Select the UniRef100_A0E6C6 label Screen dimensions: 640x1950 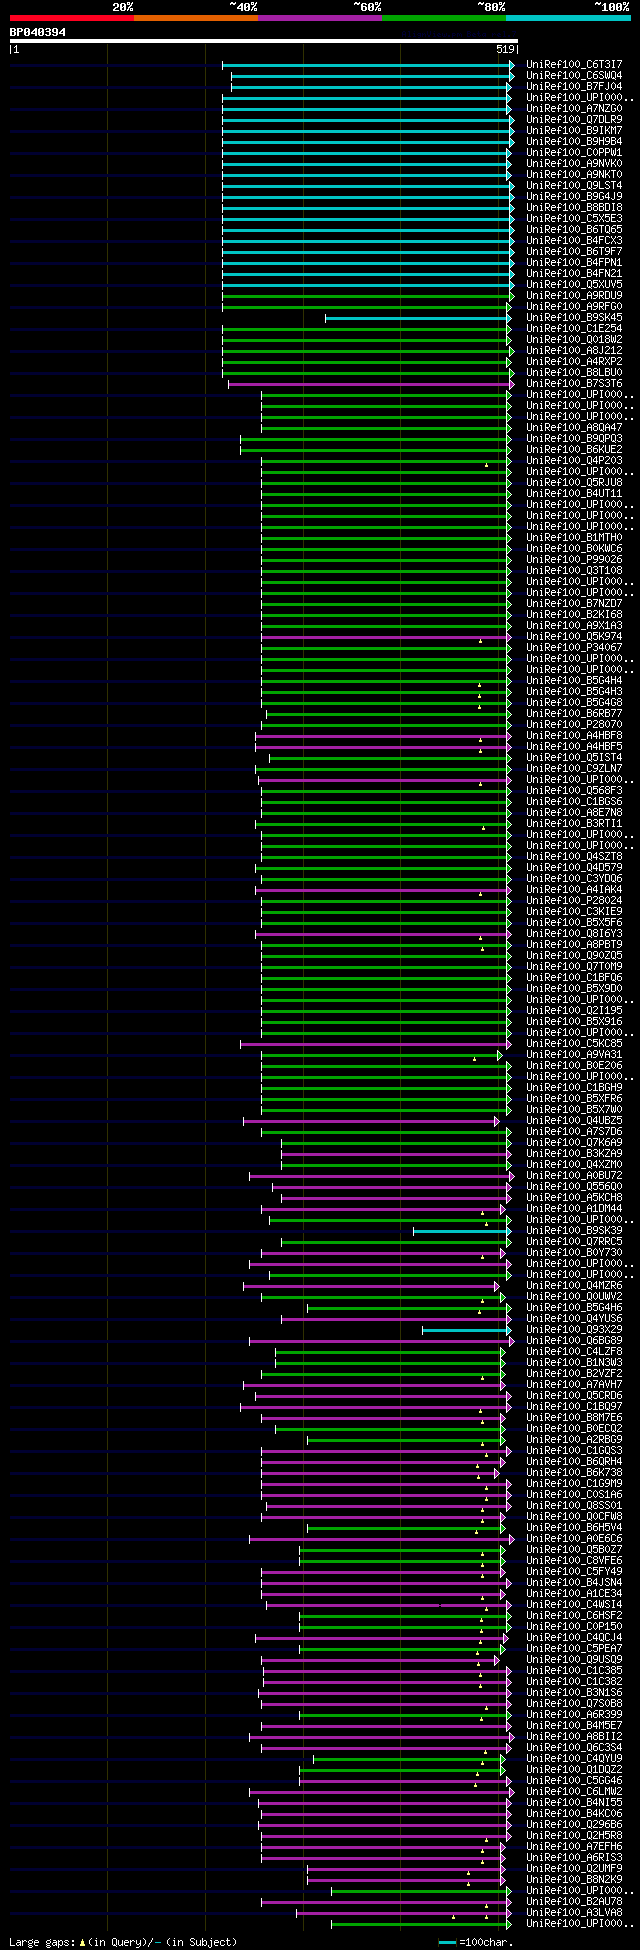(x=574, y=1538)
